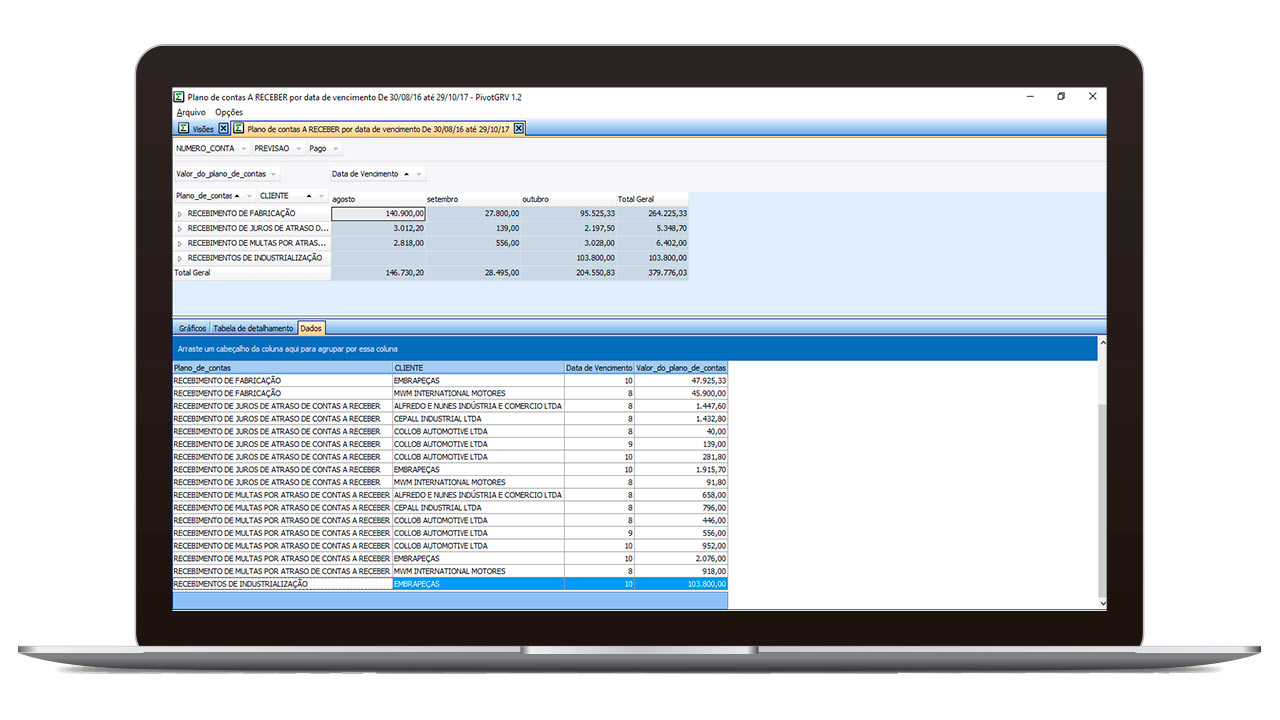Open Valor_do_plano_de_contas field dropdown
Screen dimensions: 1280x720
[x=274, y=174]
